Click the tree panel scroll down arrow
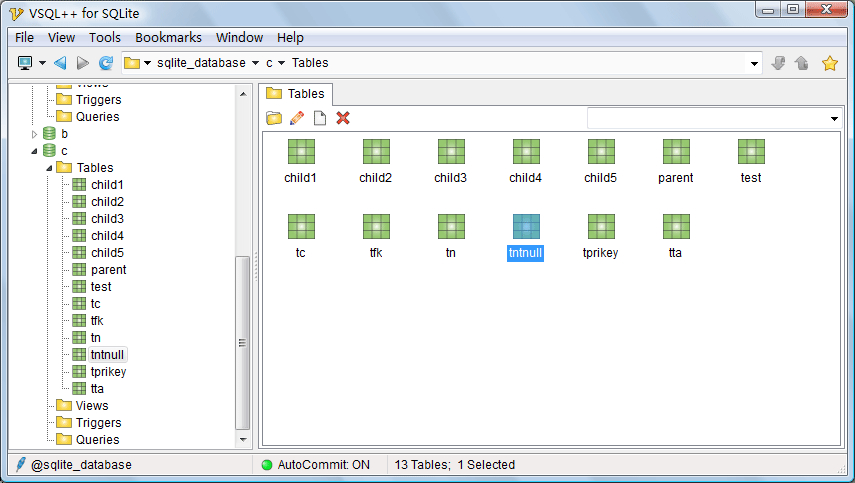The height and width of the screenshot is (483, 855). (x=243, y=439)
